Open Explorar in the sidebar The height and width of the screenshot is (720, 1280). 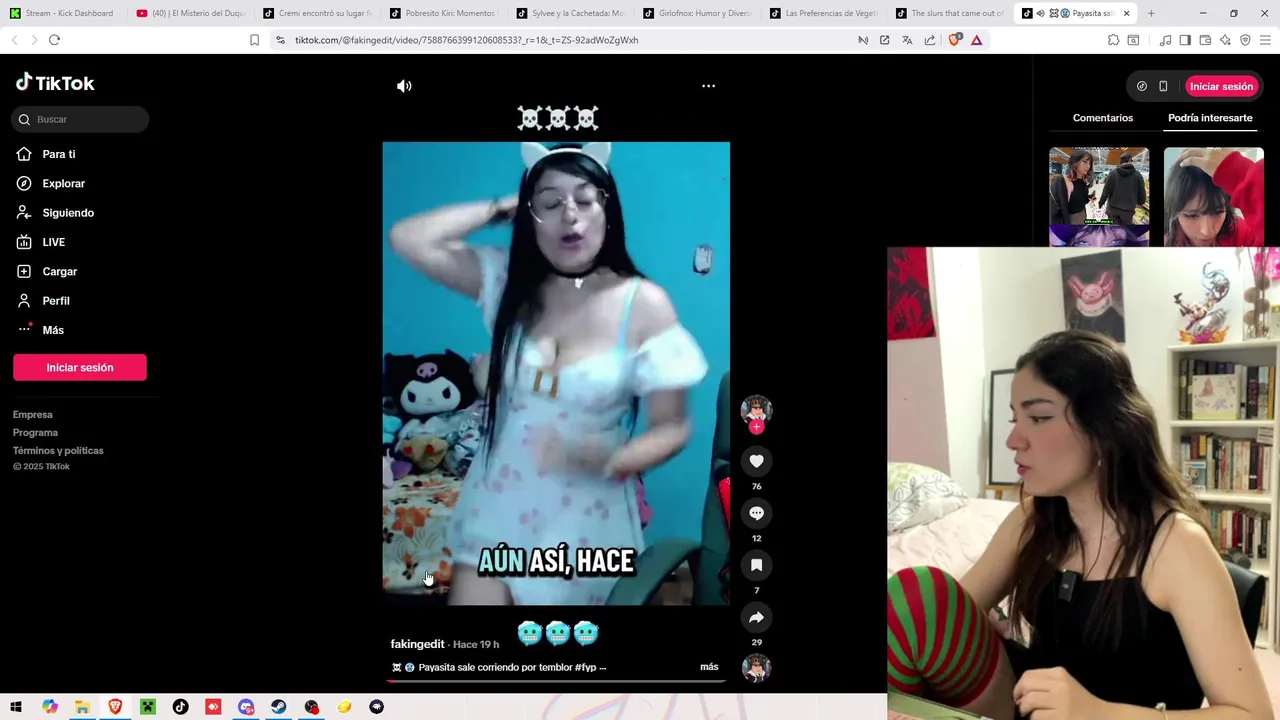(x=51, y=183)
